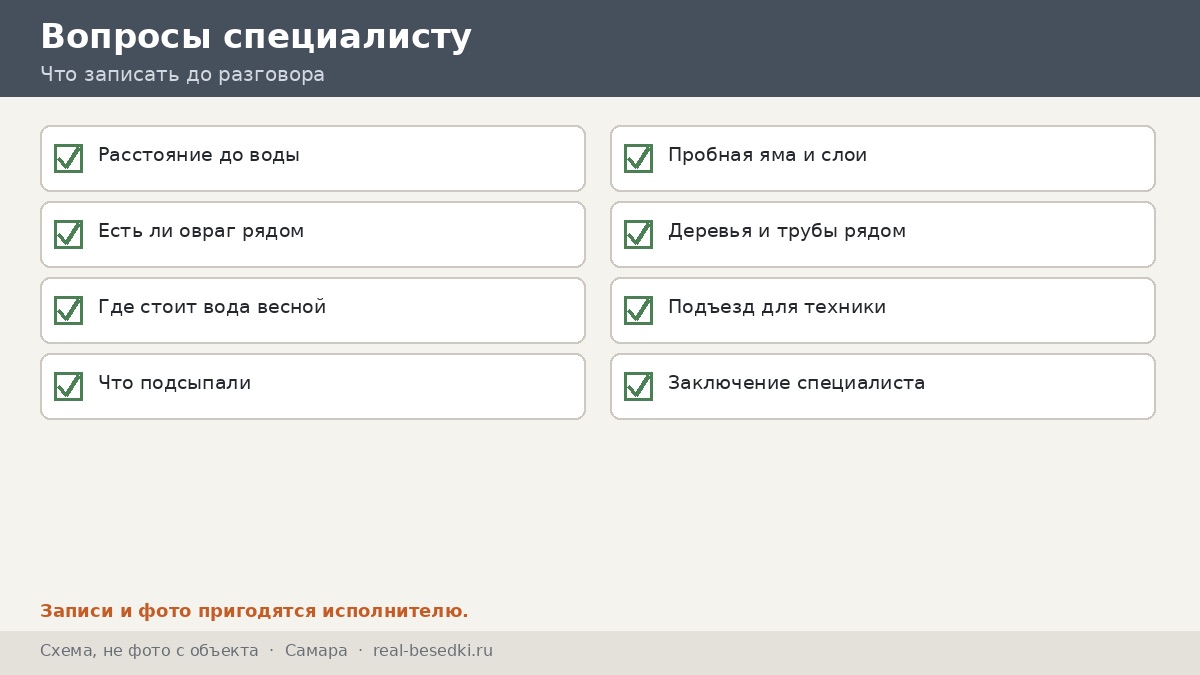The height and width of the screenshot is (675, 1200).
Task: Click subtitle 'Что записать до разговора'
Action: tap(182, 75)
